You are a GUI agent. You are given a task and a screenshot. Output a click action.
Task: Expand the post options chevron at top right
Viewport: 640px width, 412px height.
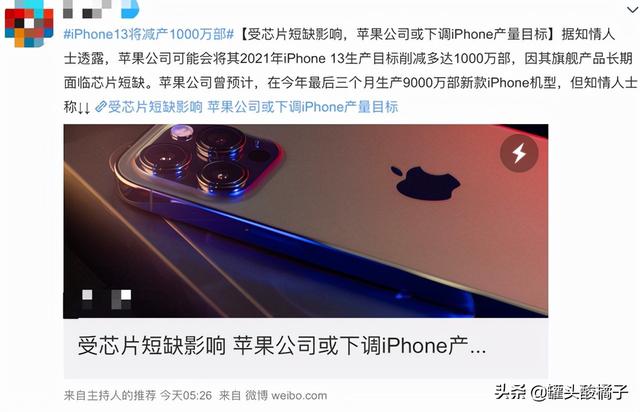pyautogui.click(x=632, y=9)
